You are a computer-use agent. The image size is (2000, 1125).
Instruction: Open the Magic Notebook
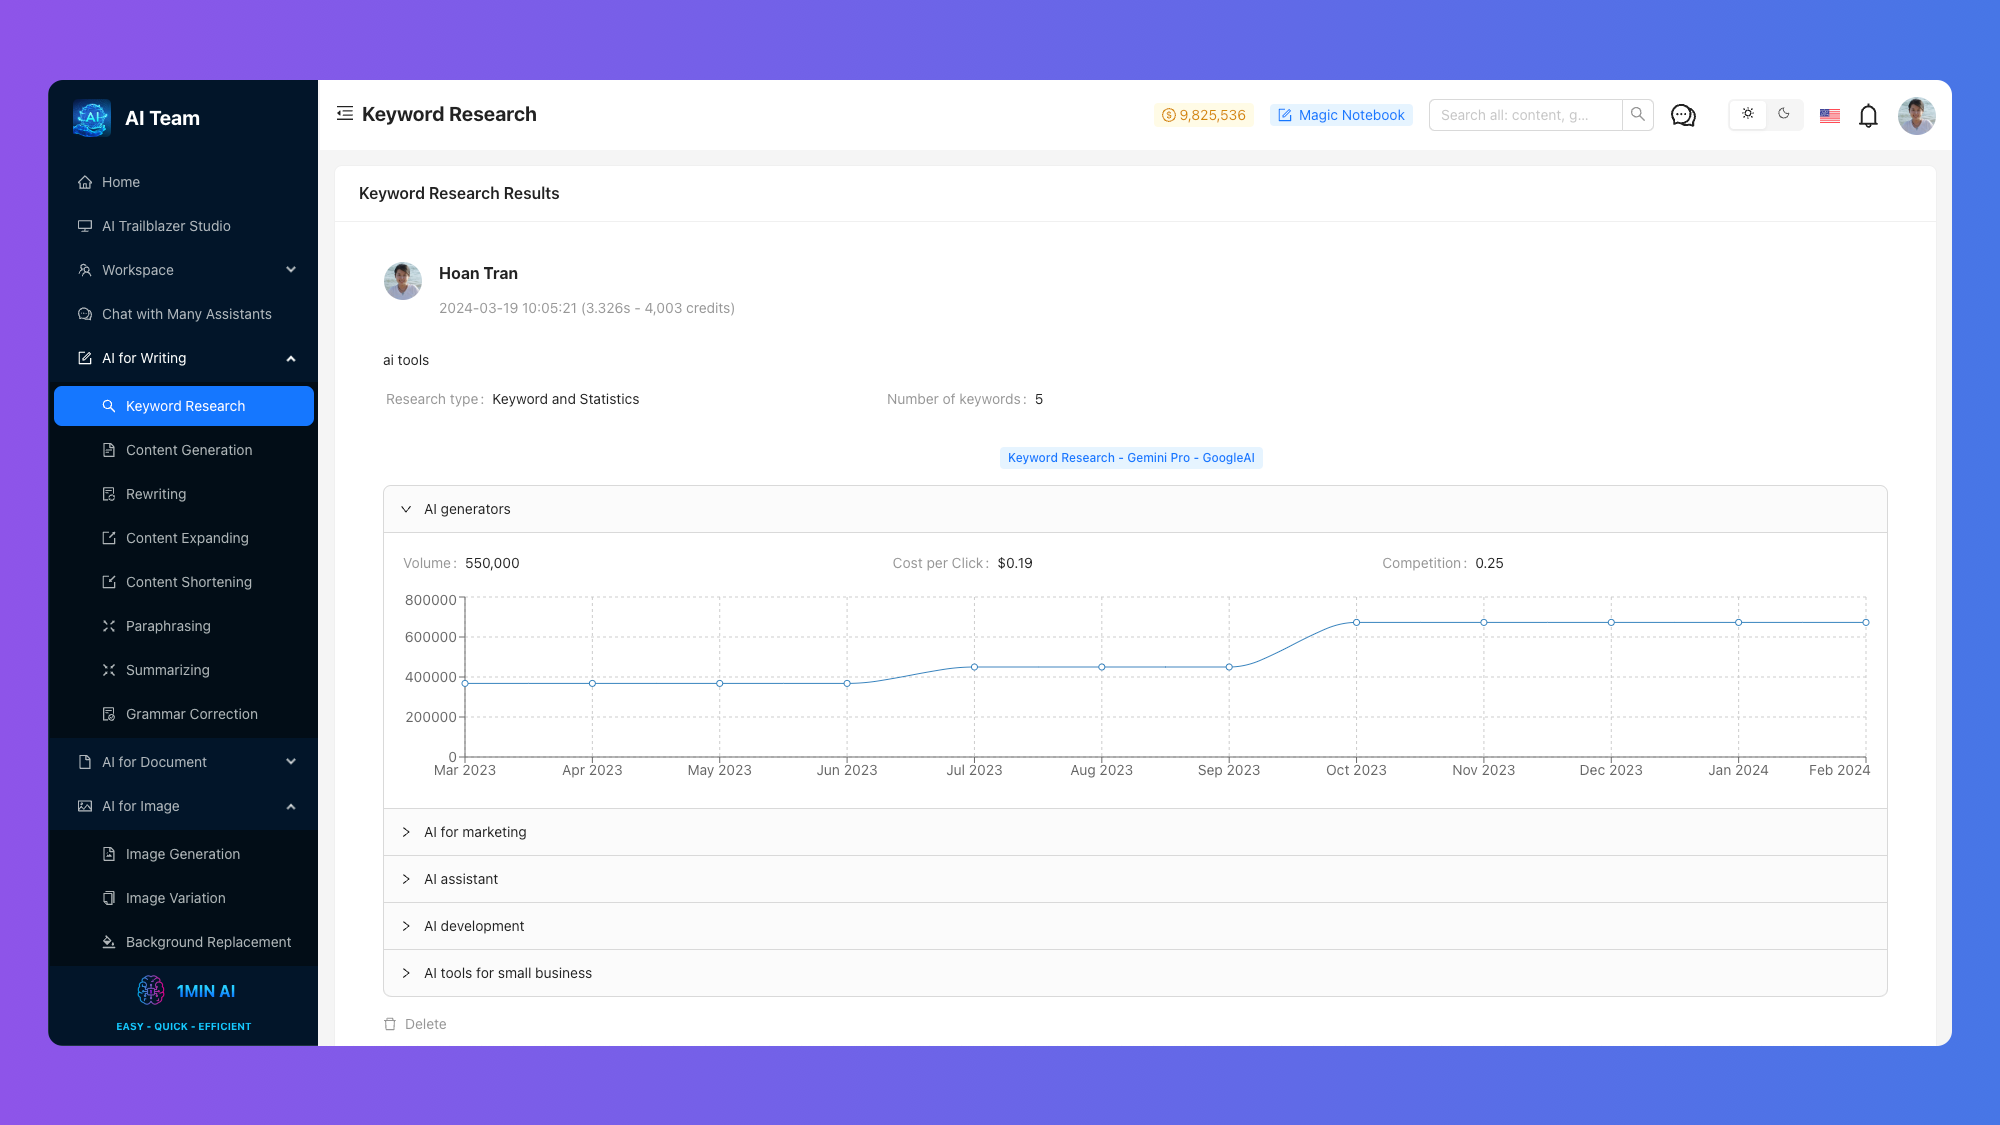1341,115
